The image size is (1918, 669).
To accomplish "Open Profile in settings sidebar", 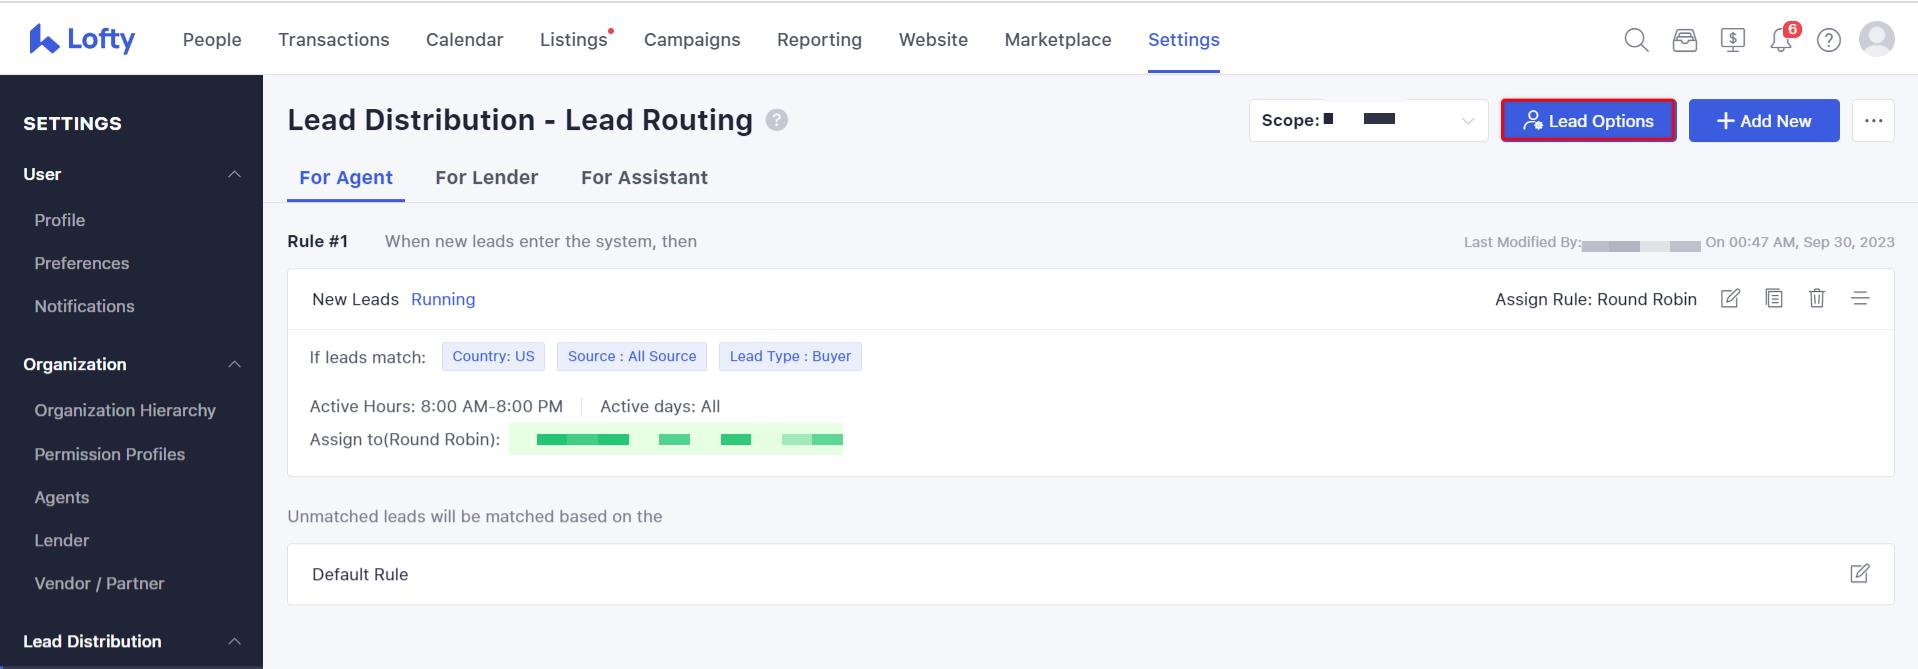I will [x=60, y=220].
